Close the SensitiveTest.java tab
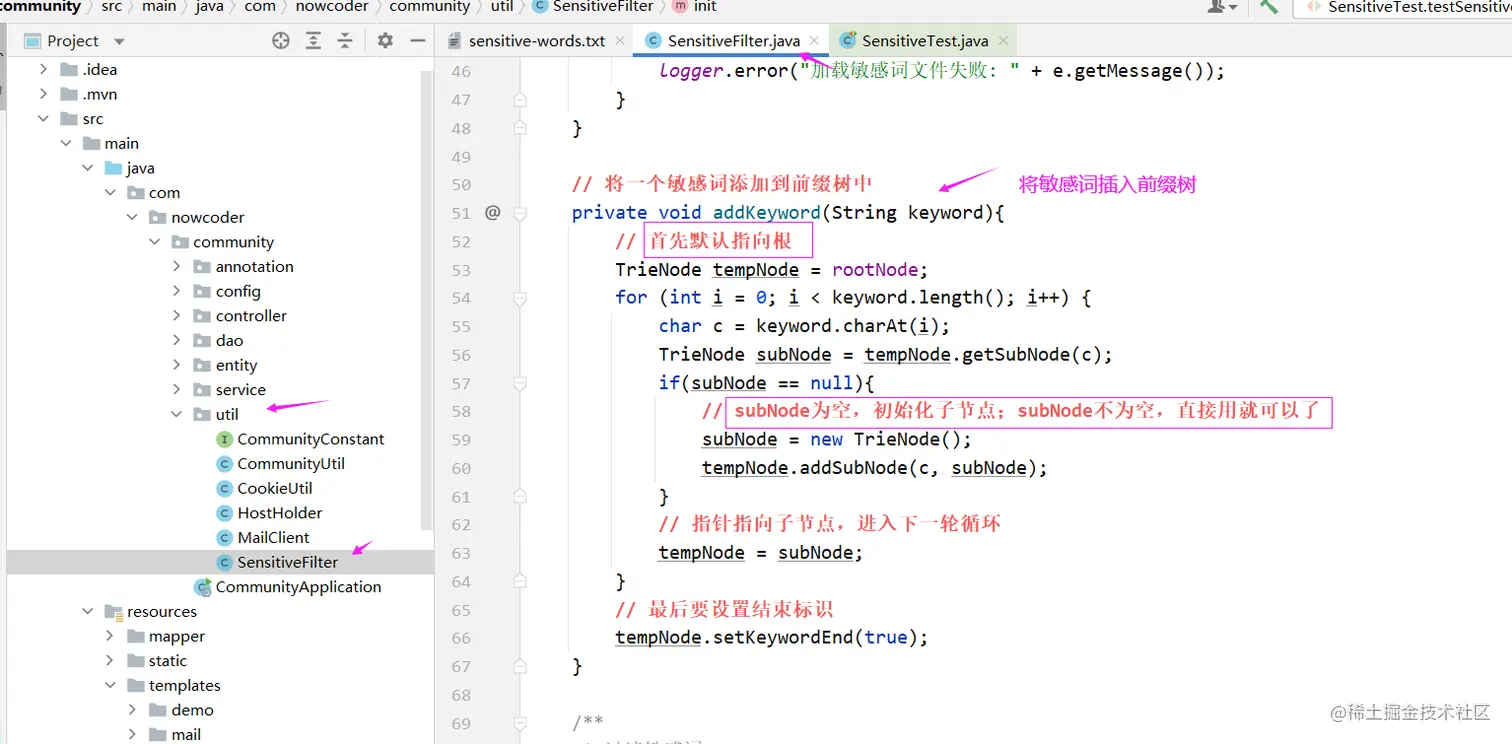This screenshot has height=744, width=1512. pyautogui.click(x=1001, y=42)
